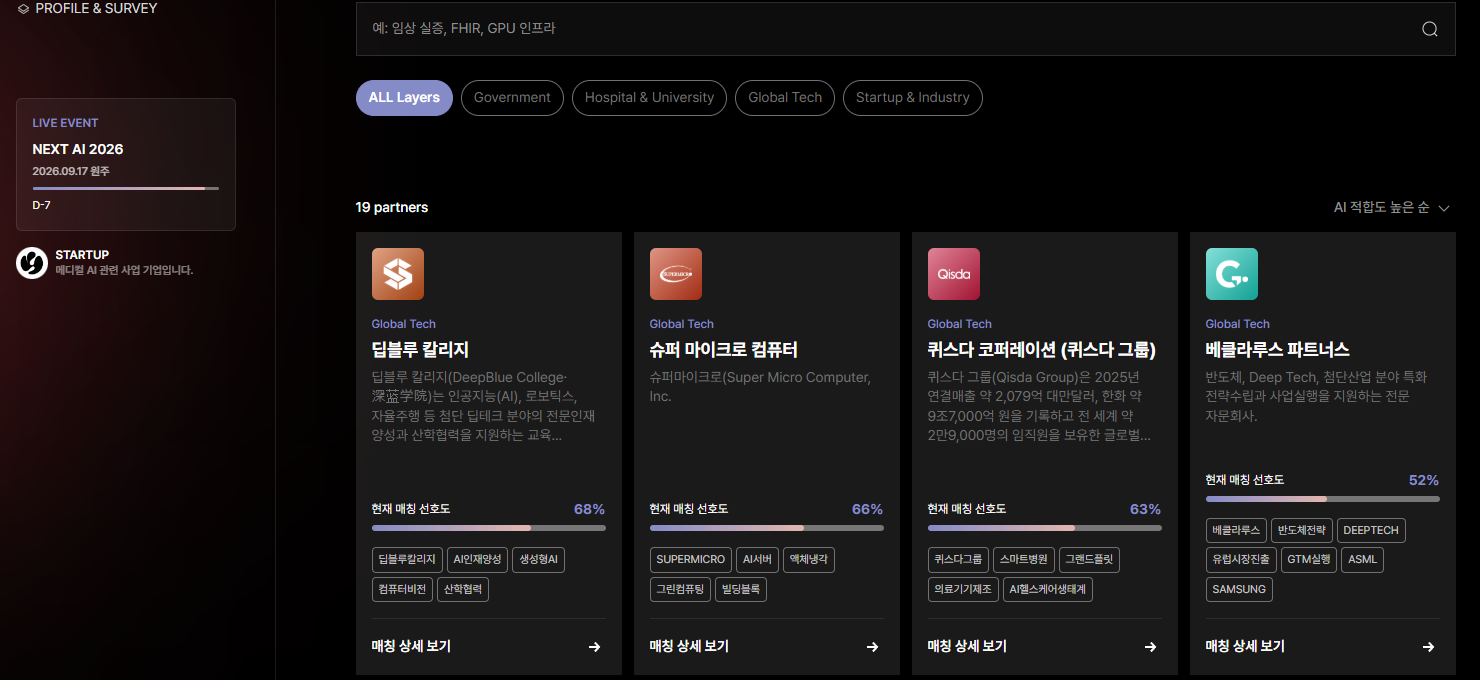Open the 슈퍼 마이크로 컴퓨터 logo

[x=676, y=274]
